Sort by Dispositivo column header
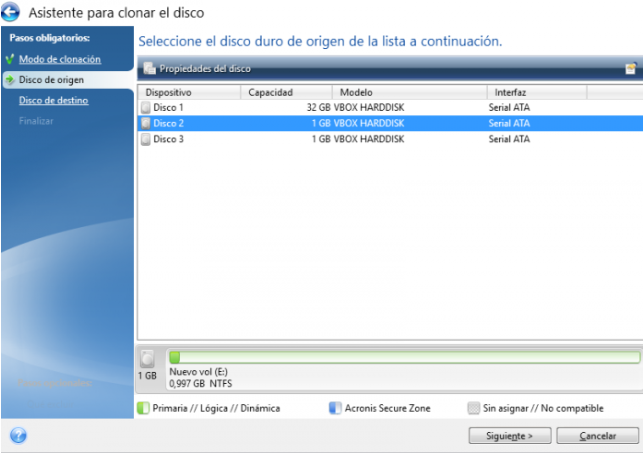 (188, 92)
